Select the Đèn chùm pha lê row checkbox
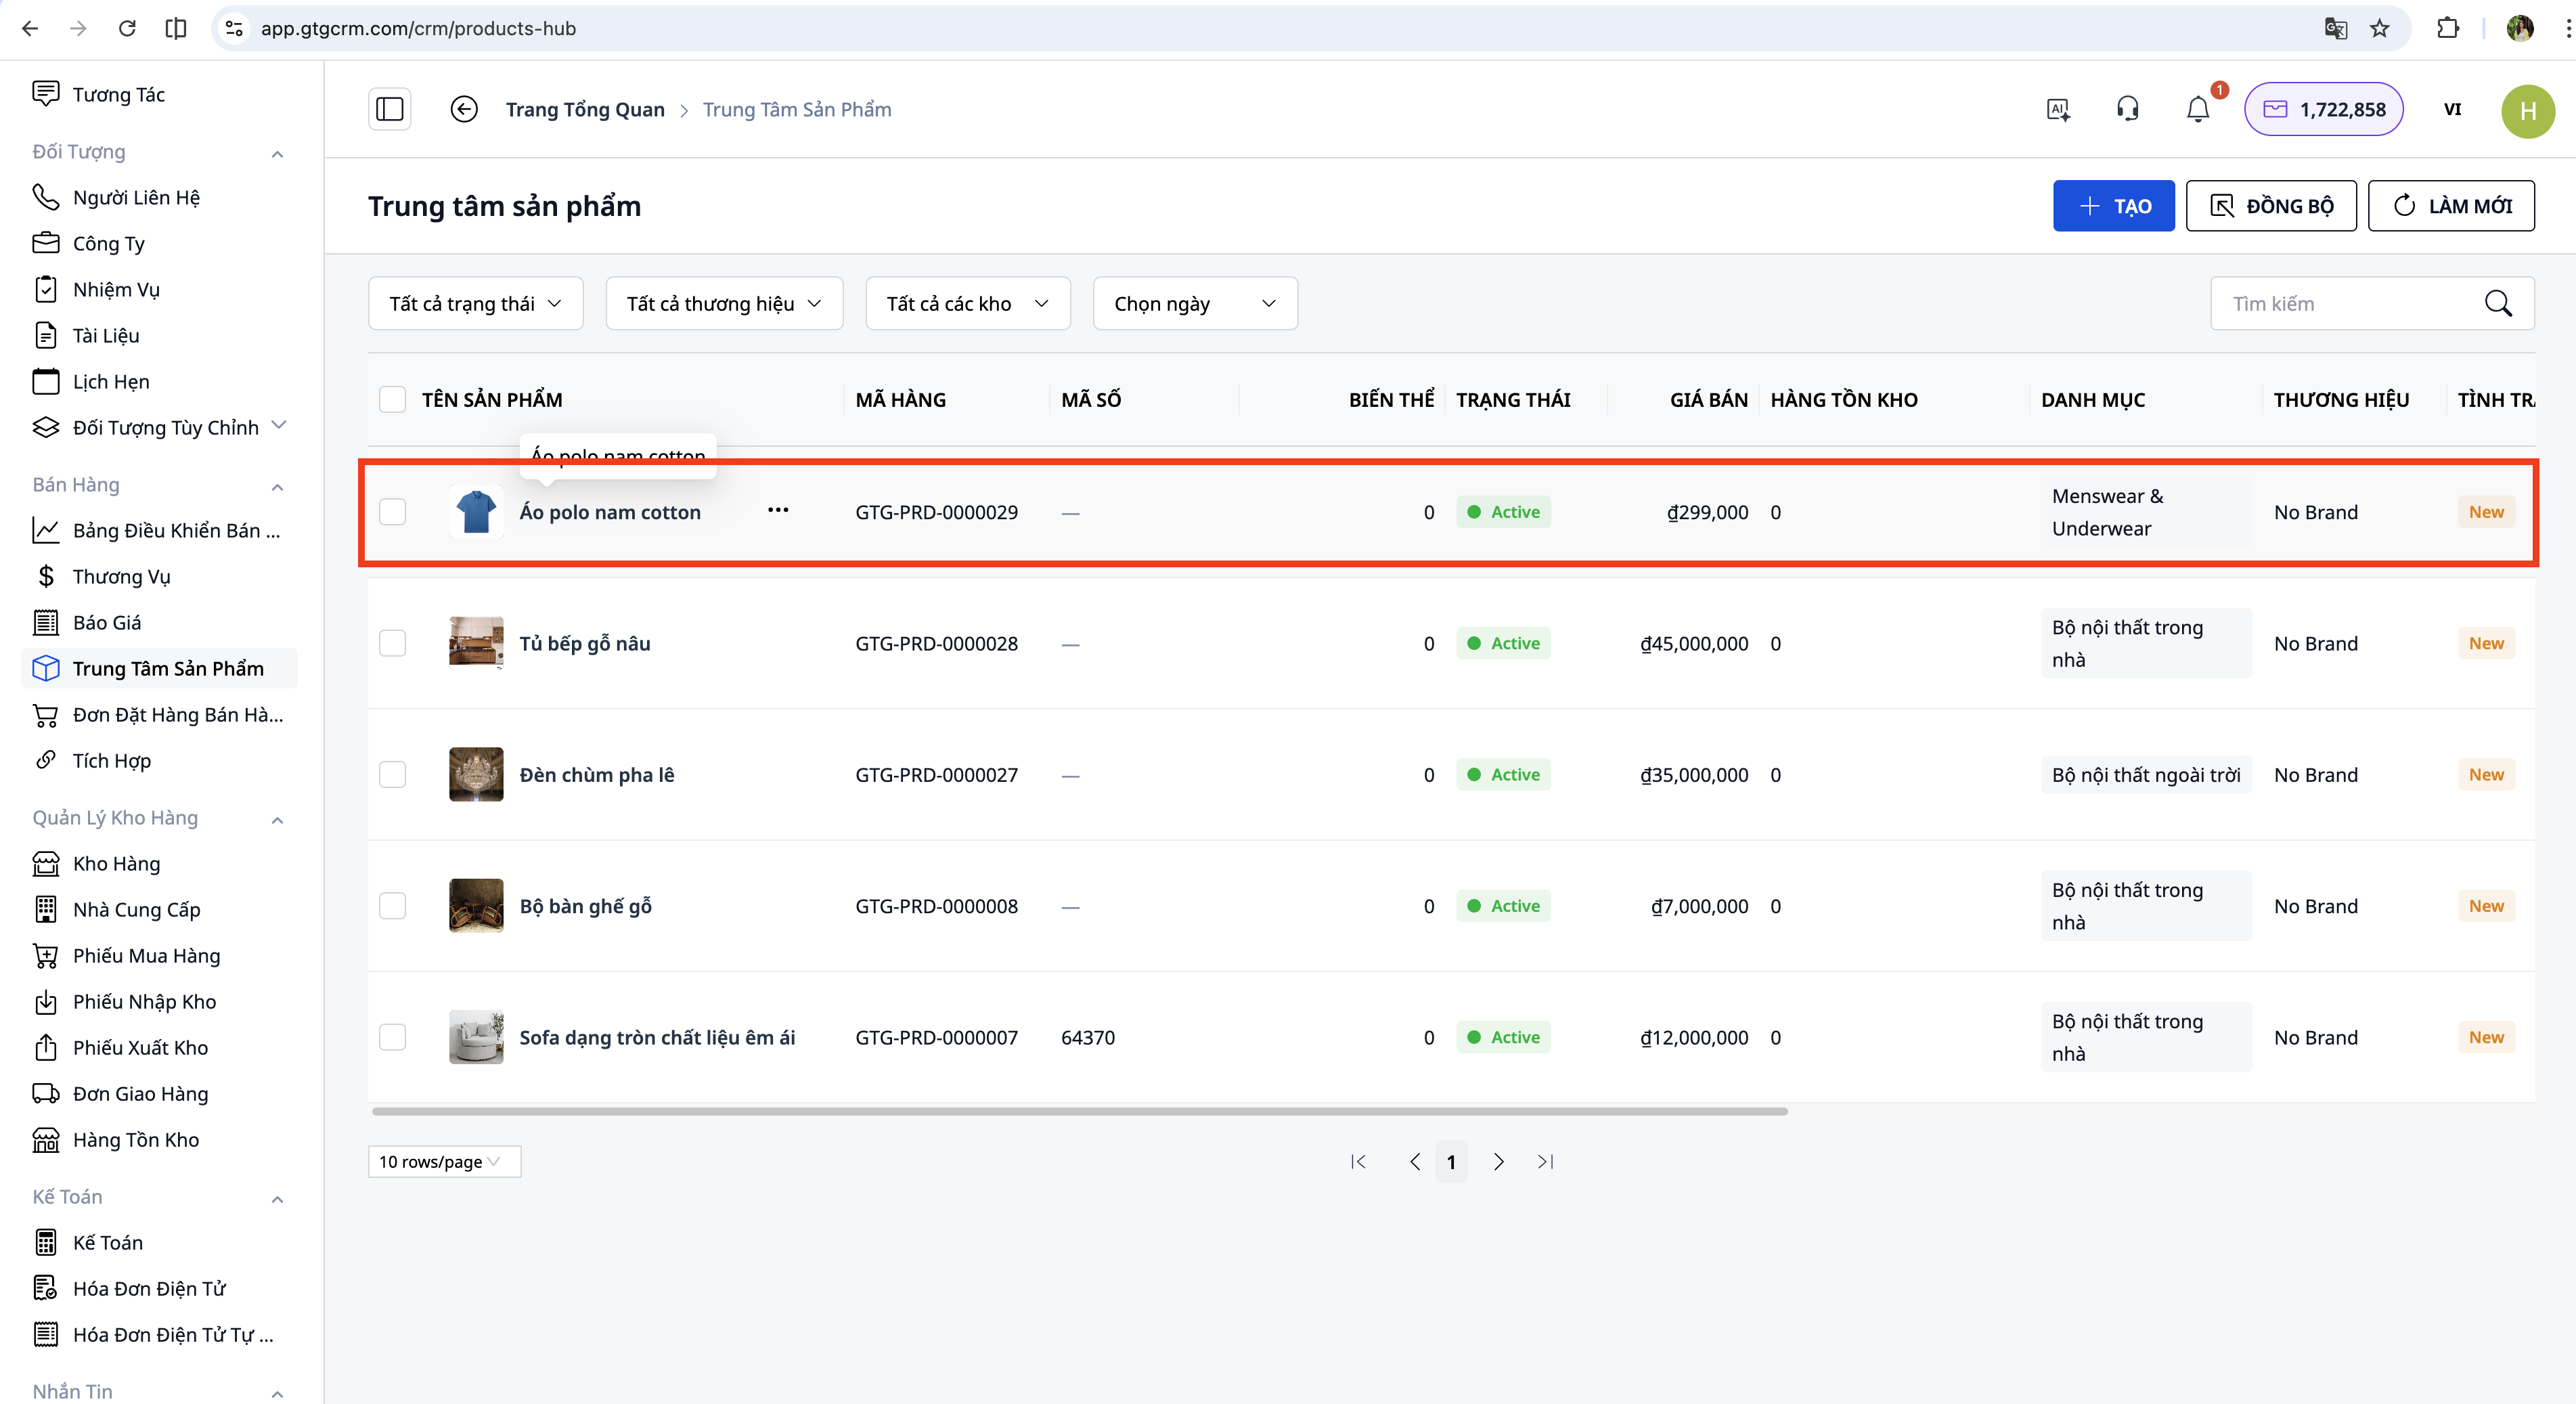 tap(392, 775)
